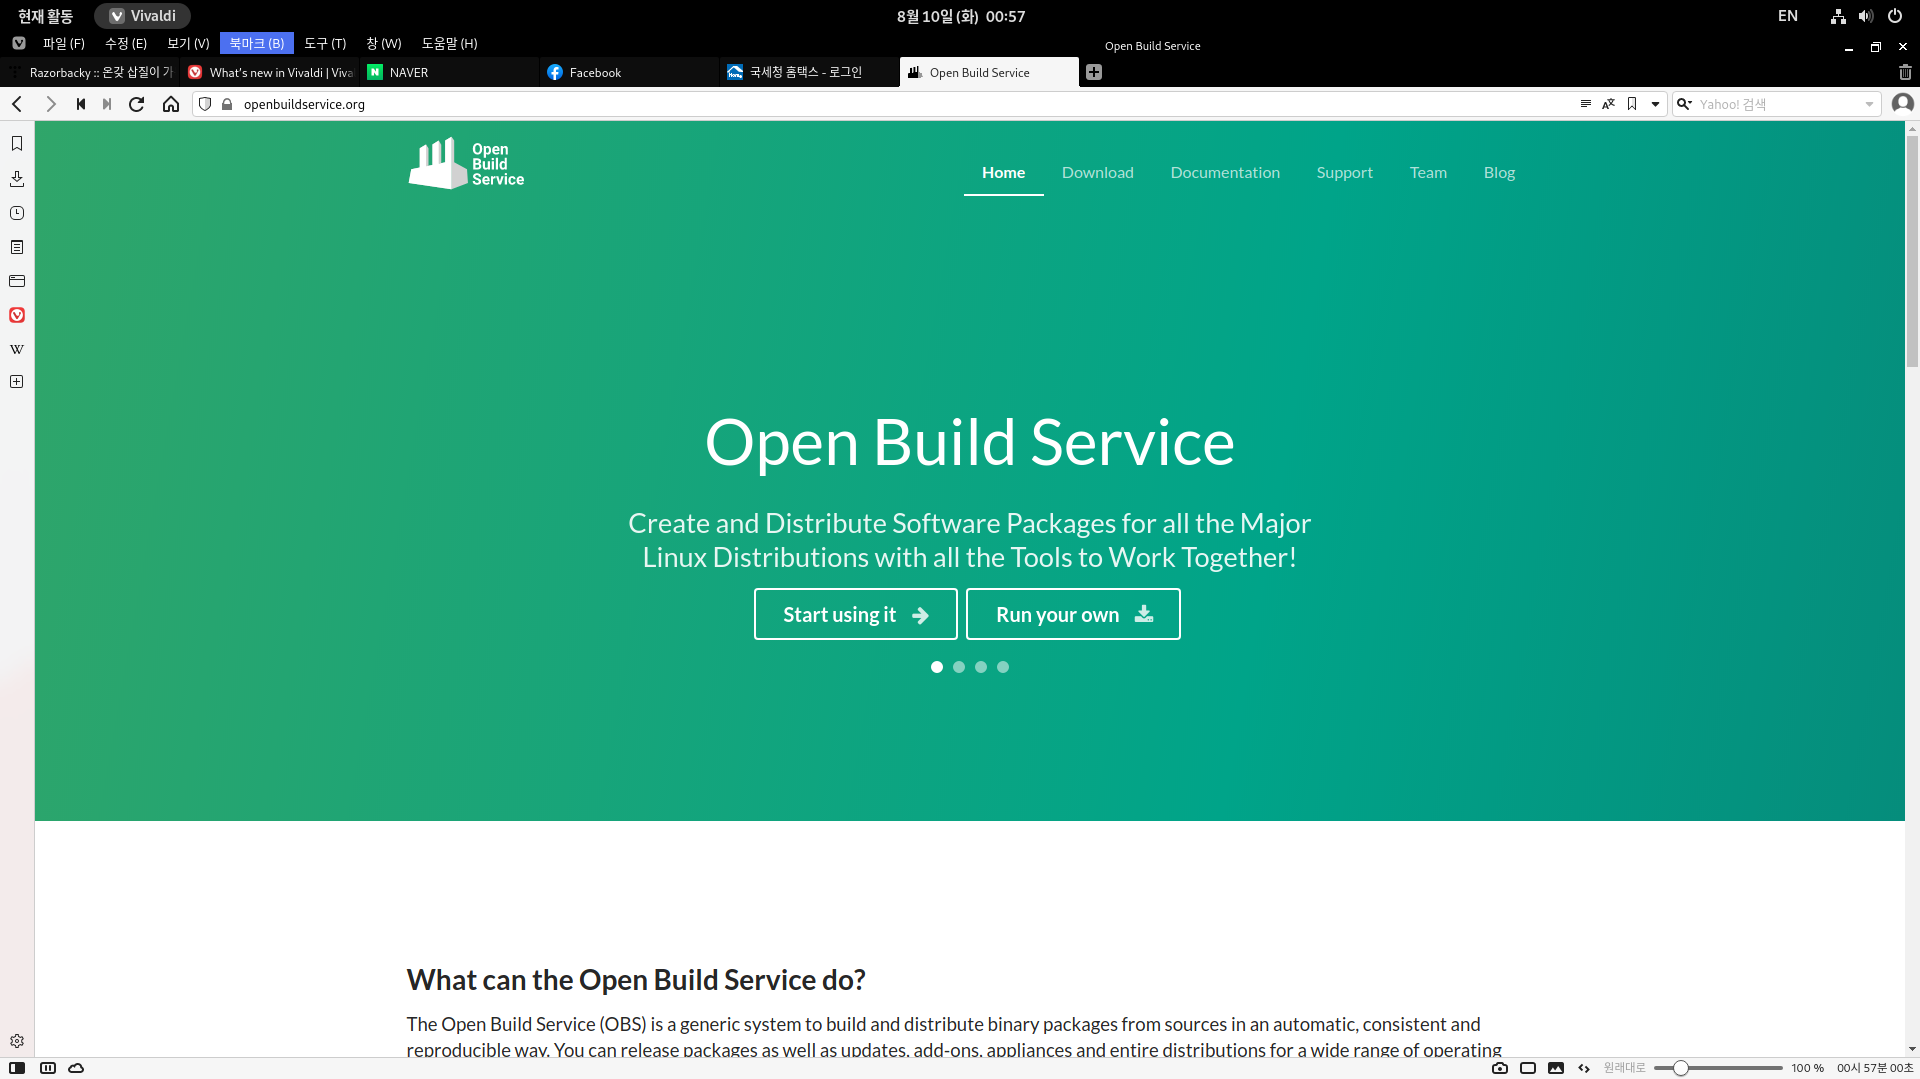Translate the page from the address bar

[x=1609, y=104]
